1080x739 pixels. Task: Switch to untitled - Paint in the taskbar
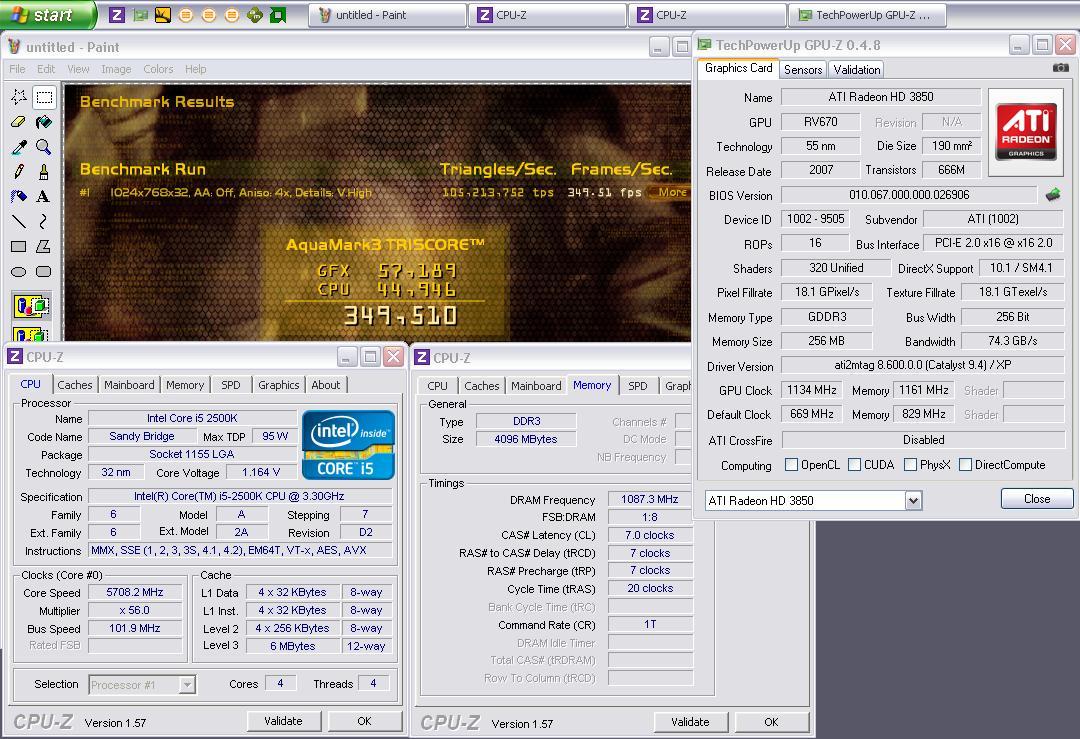[387, 14]
